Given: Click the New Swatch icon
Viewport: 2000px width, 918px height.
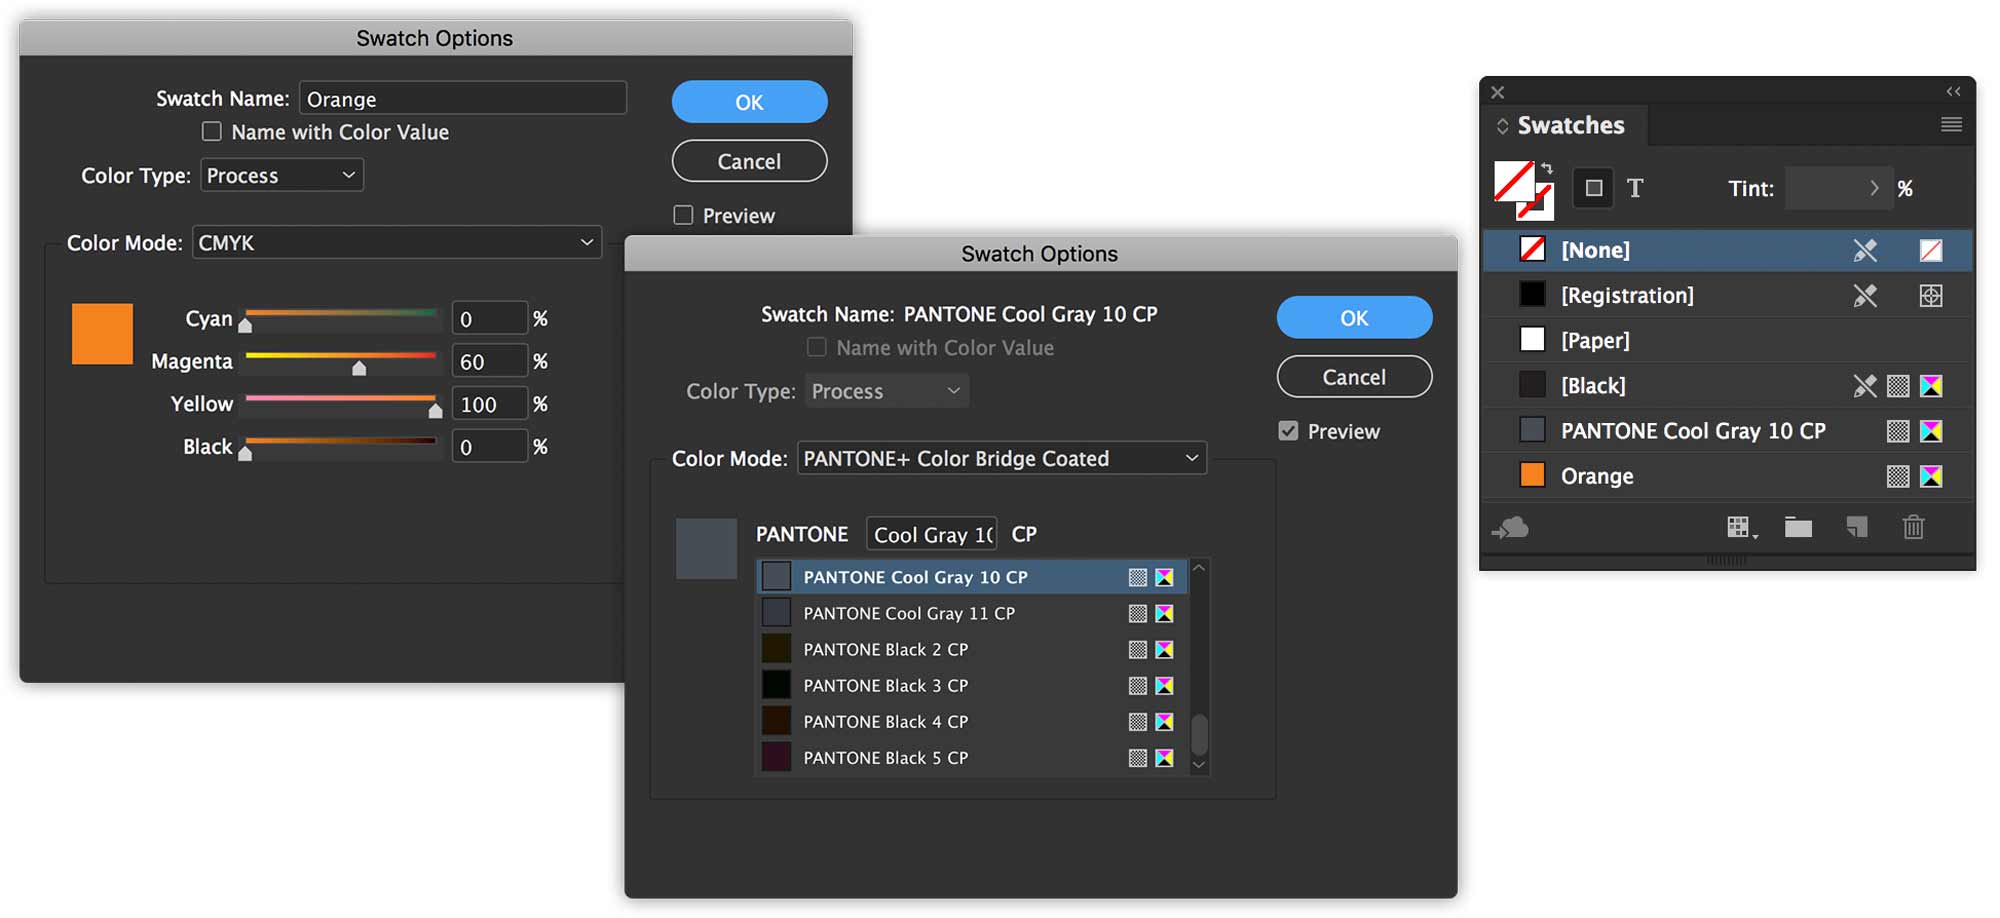Looking at the screenshot, I should click(1856, 527).
